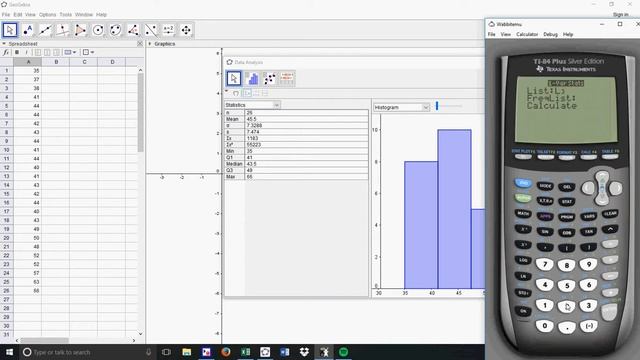Choose Multiple Variable Analysis icon
The width and height of the screenshot is (640, 360).
point(287,78)
